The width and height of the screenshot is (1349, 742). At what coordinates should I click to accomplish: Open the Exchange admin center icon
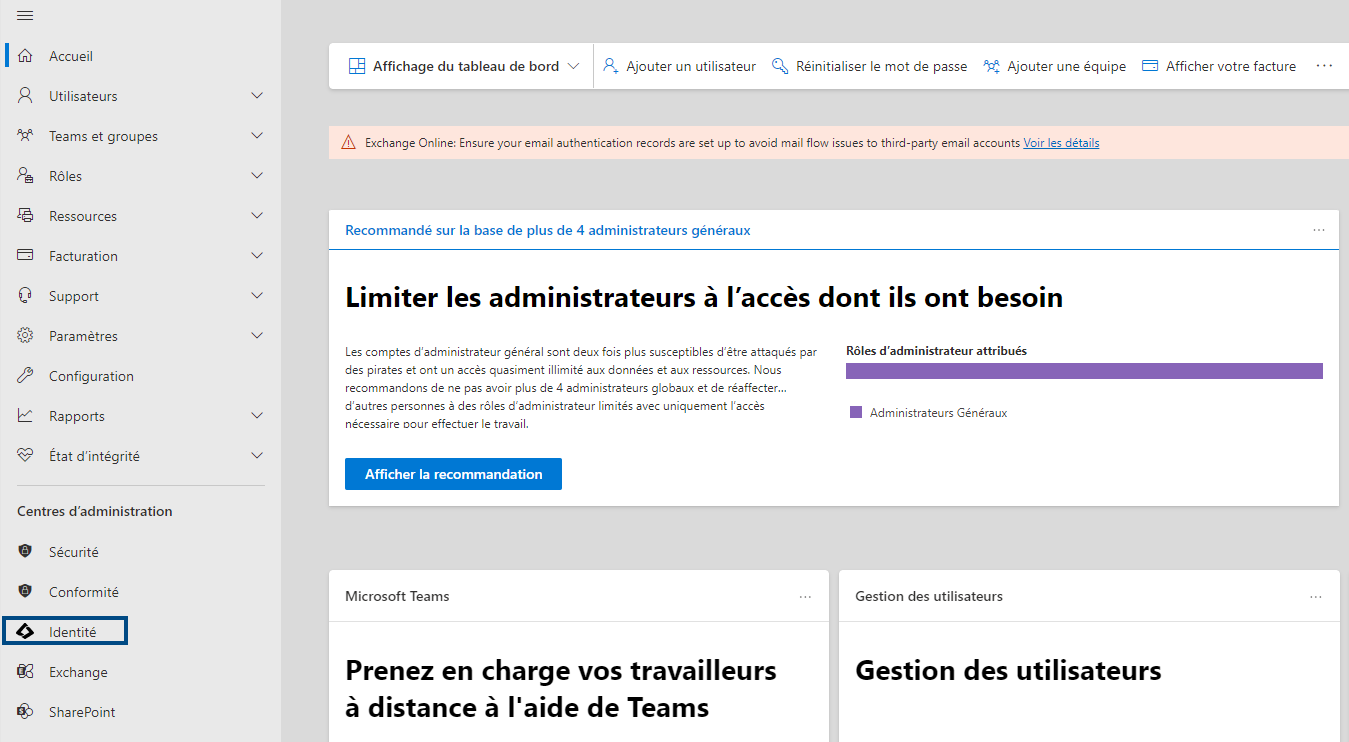(26, 672)
